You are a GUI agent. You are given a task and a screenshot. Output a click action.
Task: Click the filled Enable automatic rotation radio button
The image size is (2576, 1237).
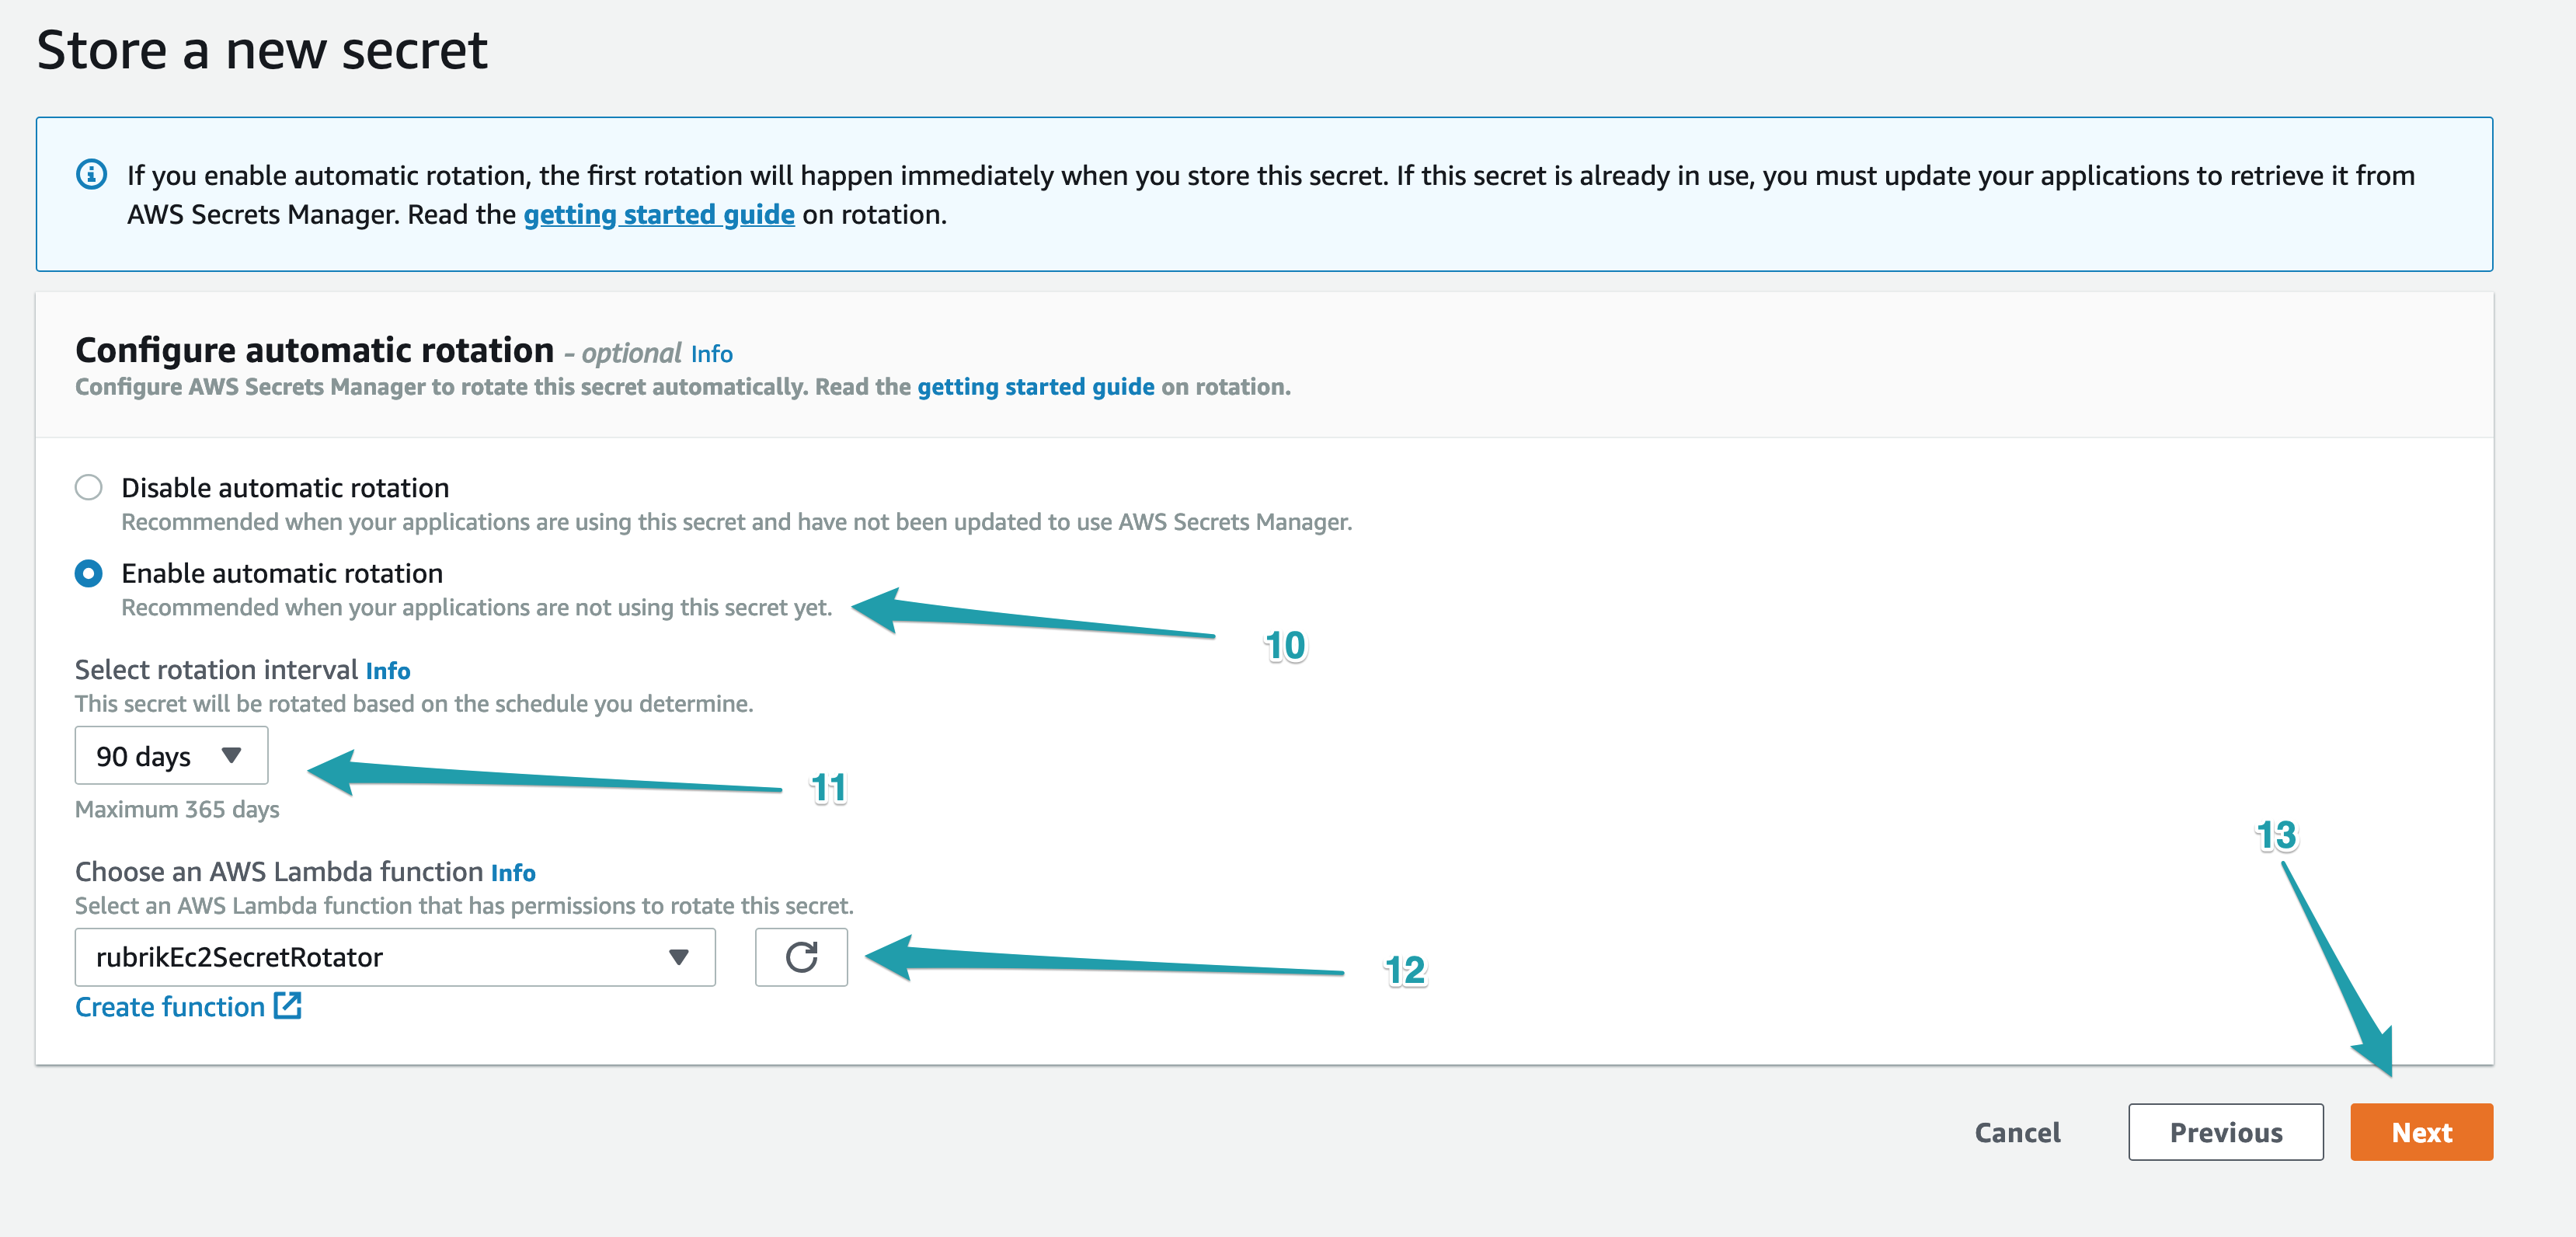click(89, 573)
